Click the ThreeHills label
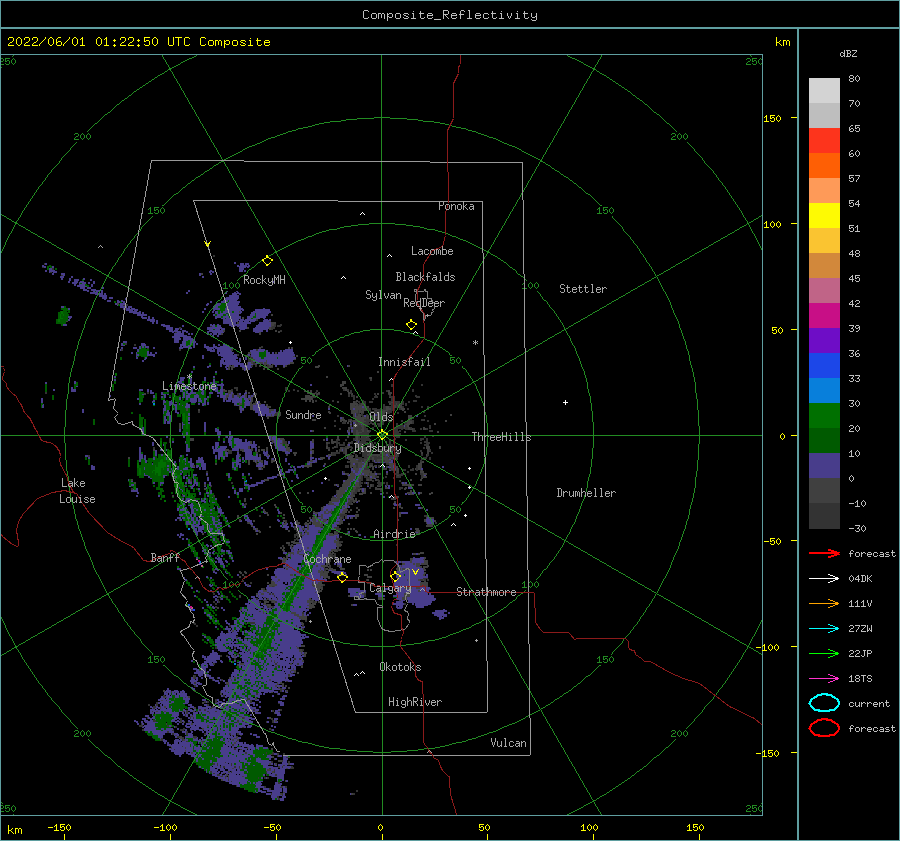The width and height of the screenshot is (900, 841). click(x=502, y=437)
